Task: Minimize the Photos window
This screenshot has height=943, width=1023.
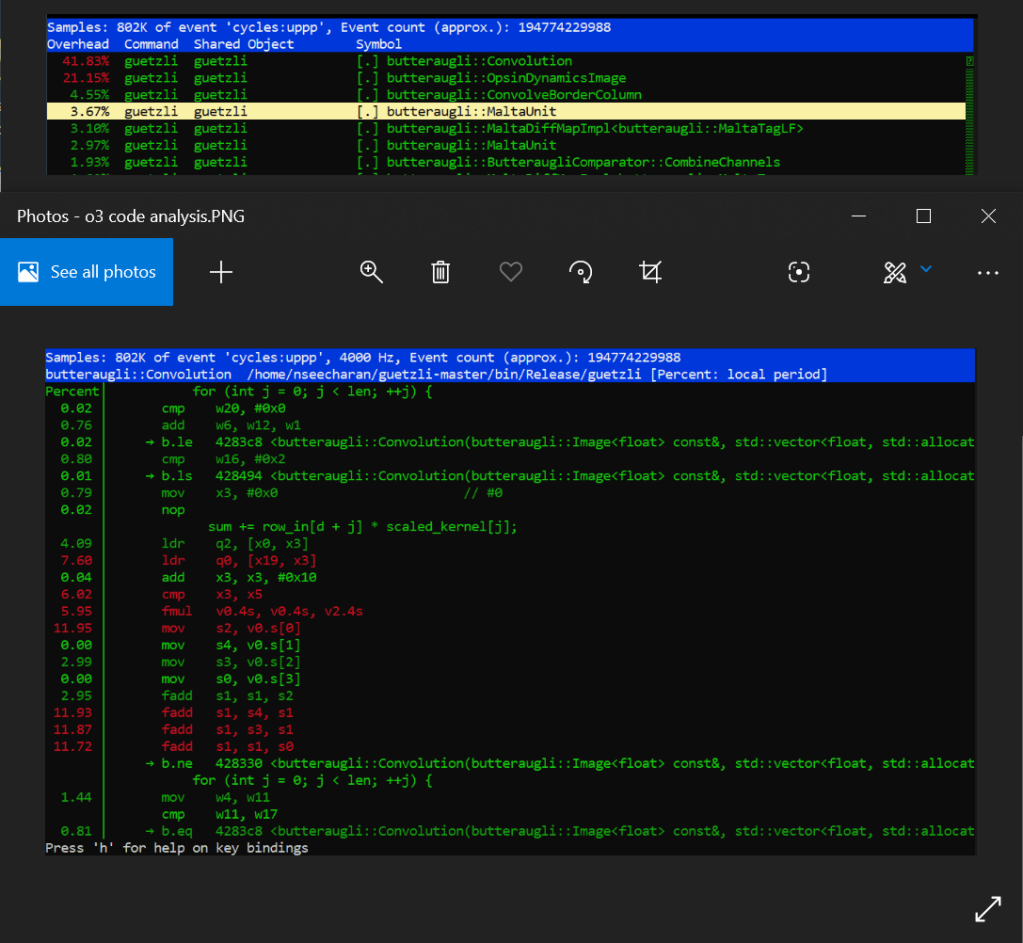Action: point(859,216)
